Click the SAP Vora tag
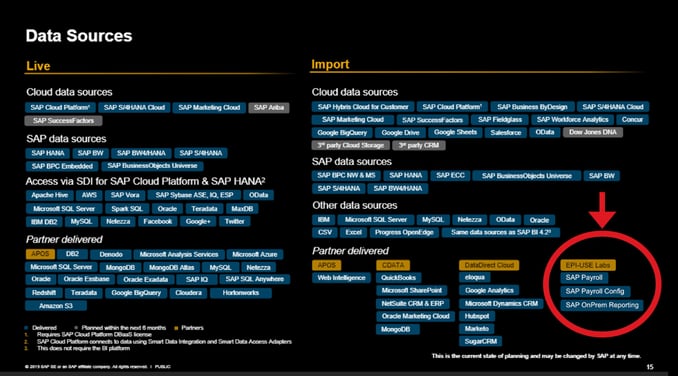 (x=125, y=195)
